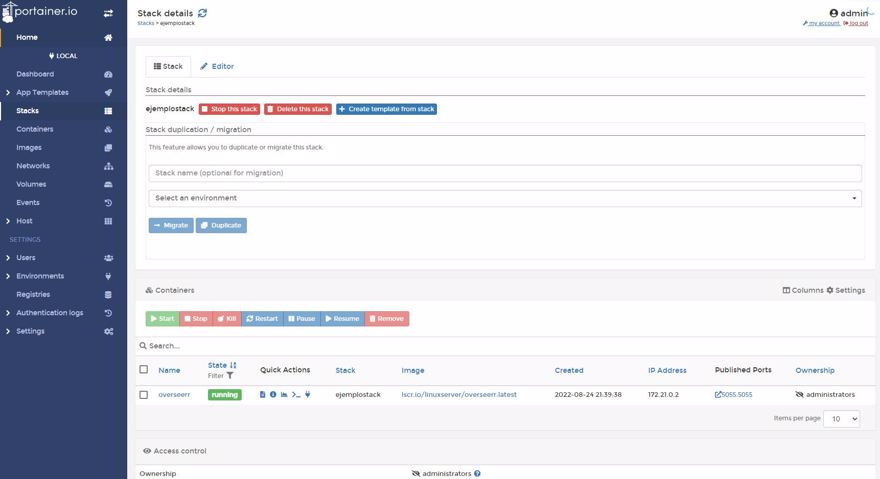Open published port 5055:5055 link

point(734,395)
